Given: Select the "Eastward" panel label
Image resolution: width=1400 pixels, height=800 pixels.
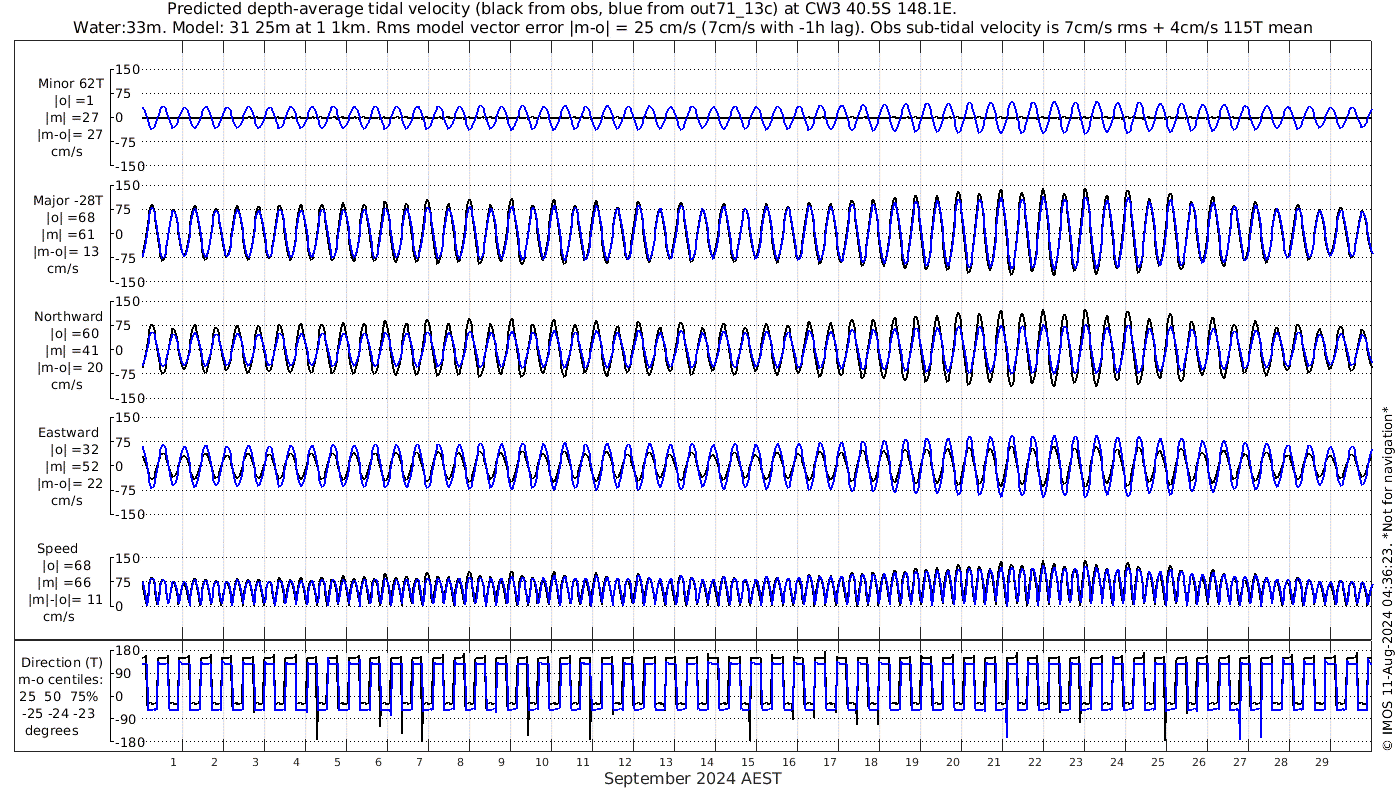Looking at the screenshot, I should coord(68,432).
